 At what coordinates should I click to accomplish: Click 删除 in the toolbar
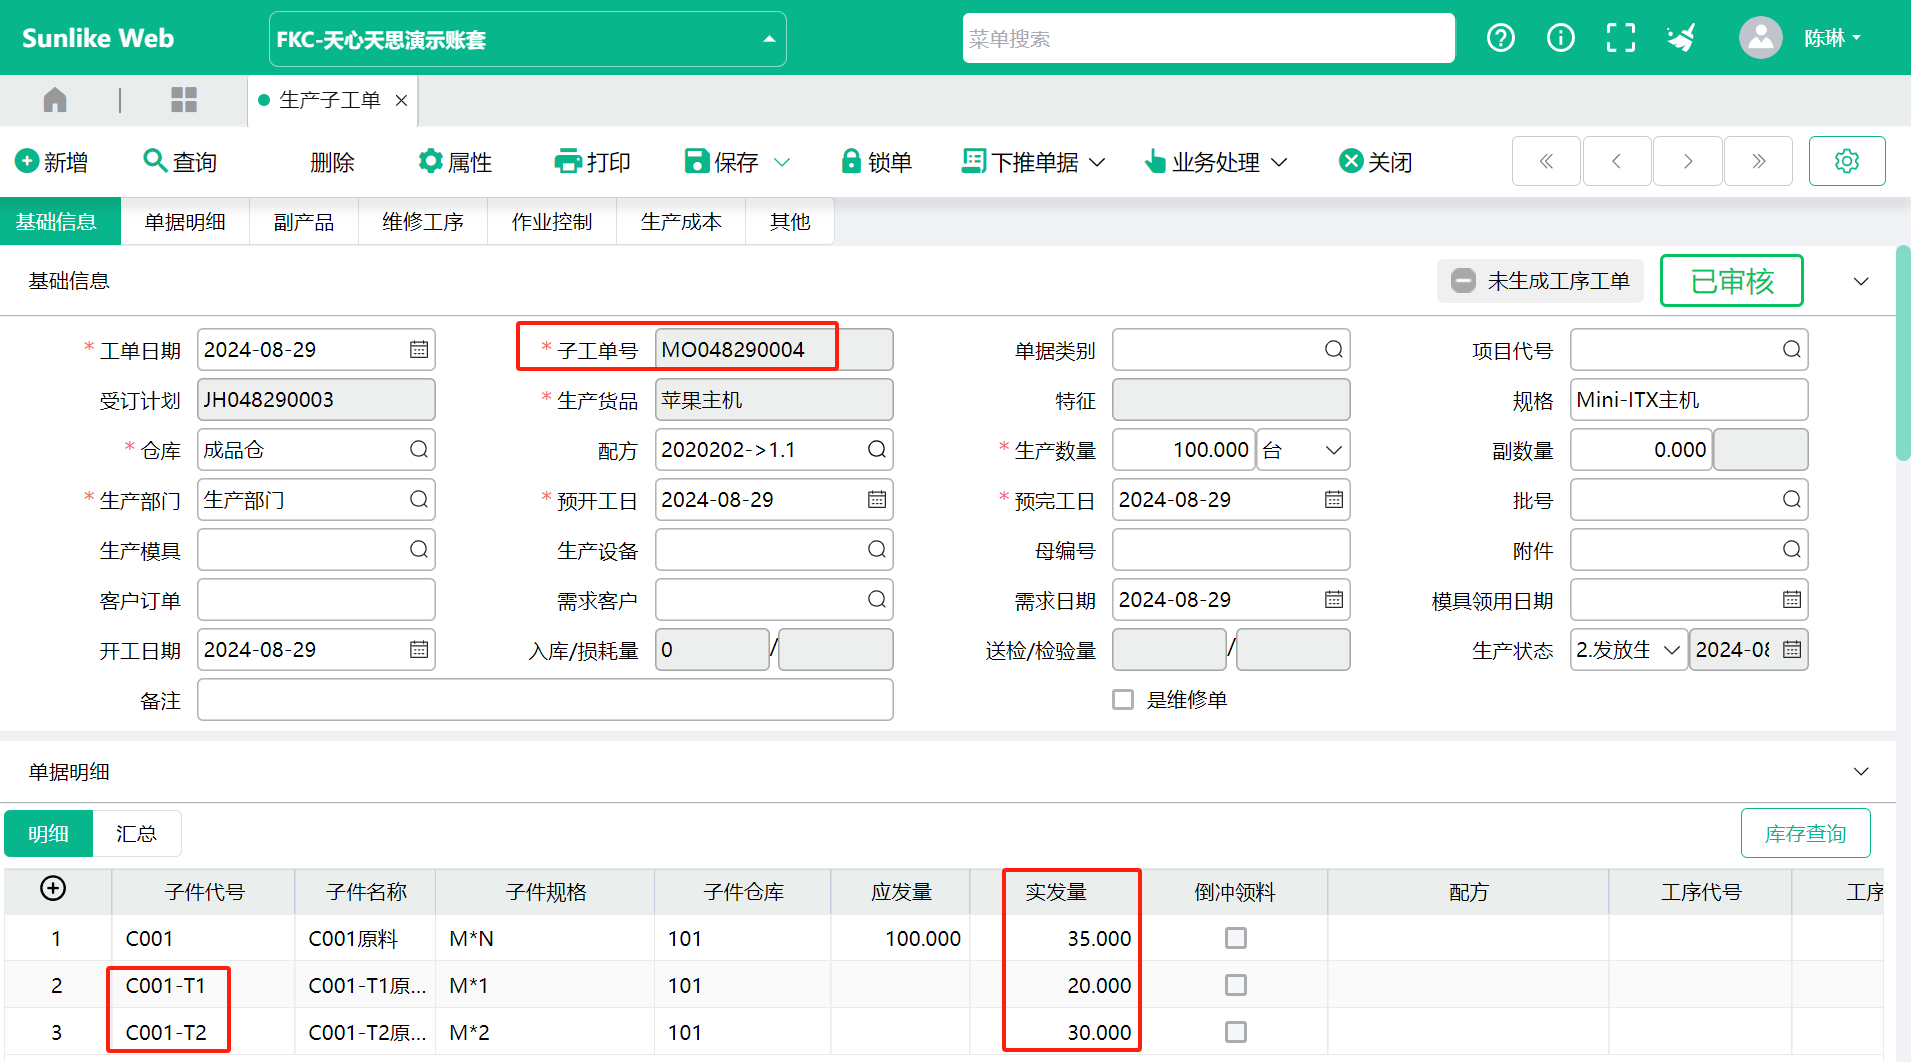[x=332, y=162]
